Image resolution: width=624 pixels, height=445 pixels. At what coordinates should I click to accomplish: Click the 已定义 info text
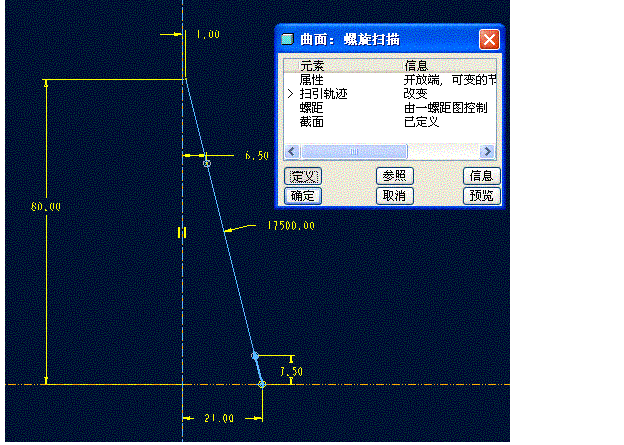point(421,122)
